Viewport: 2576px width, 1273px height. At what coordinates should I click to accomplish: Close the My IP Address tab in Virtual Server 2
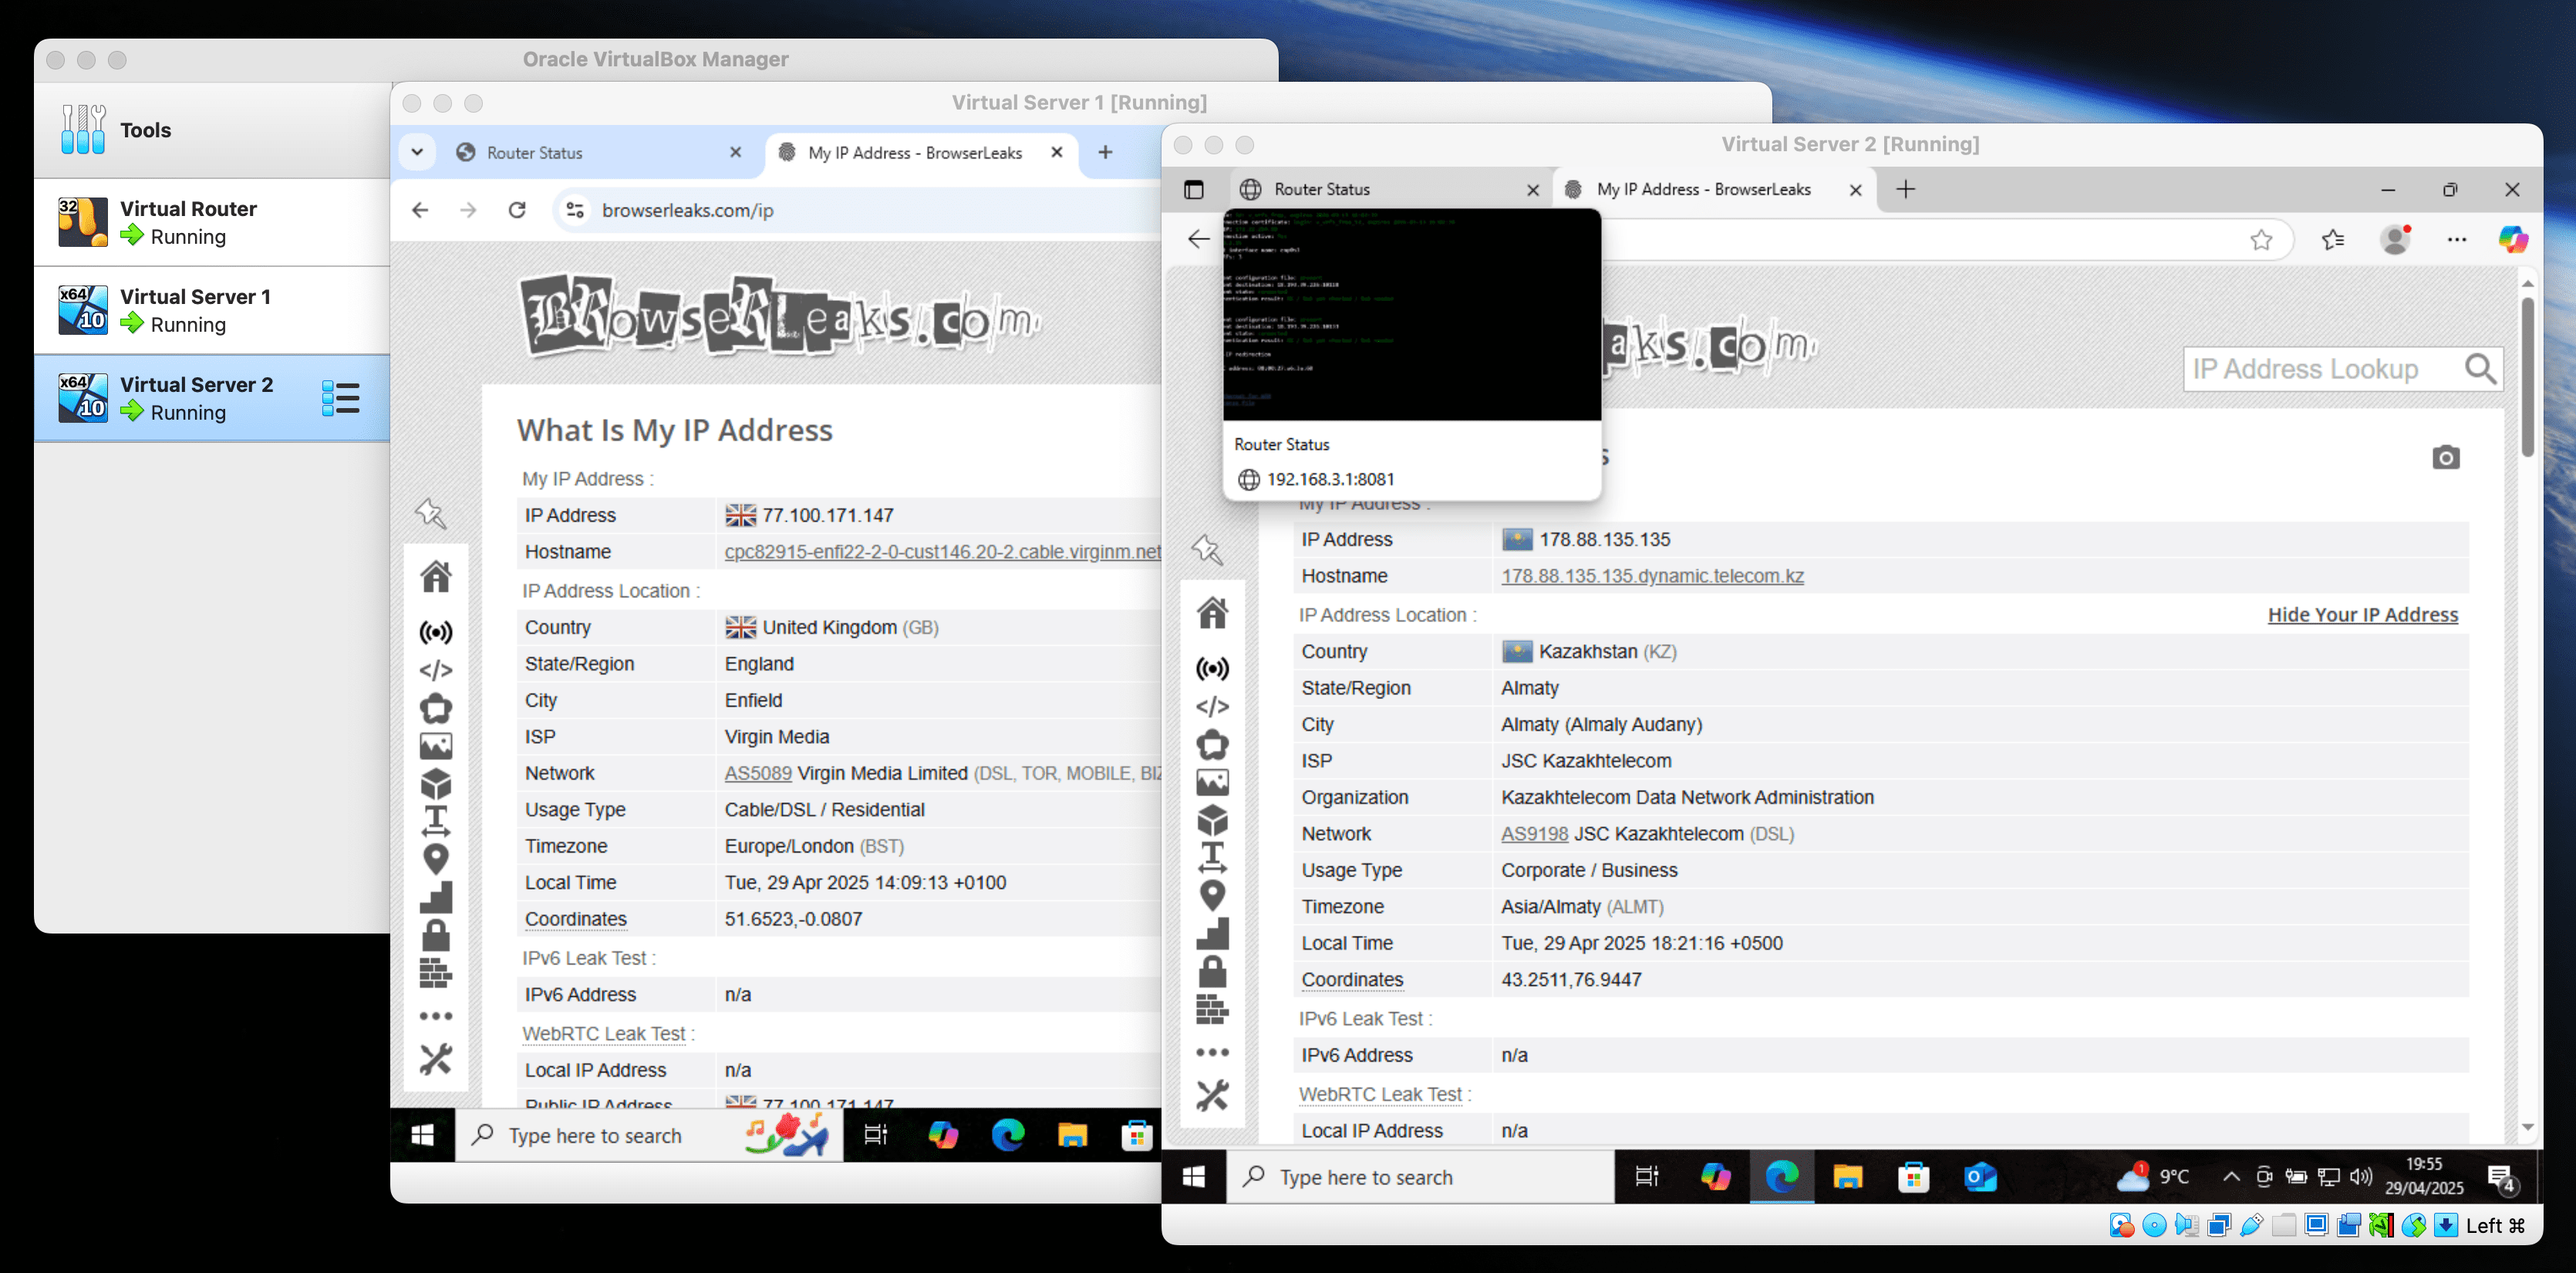coord(1856,189)
